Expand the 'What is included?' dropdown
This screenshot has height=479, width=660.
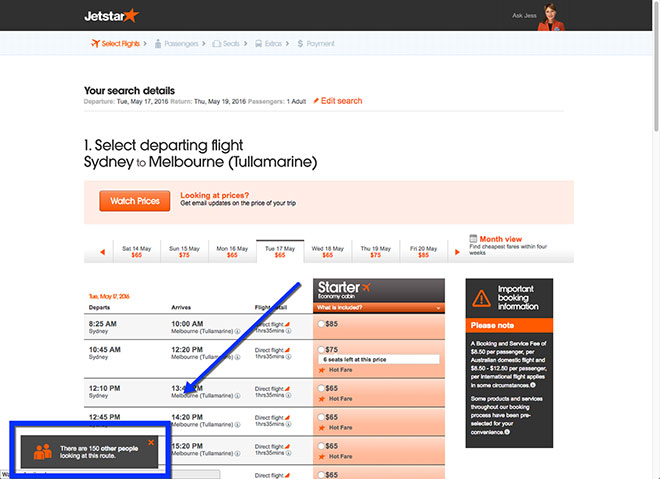(x=379, y=308)
